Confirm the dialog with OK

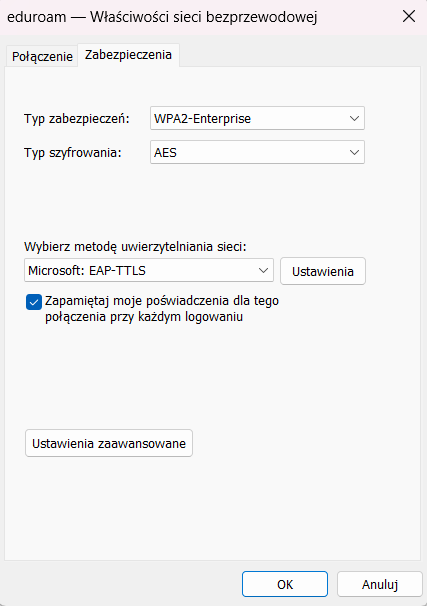click(285, 584)
